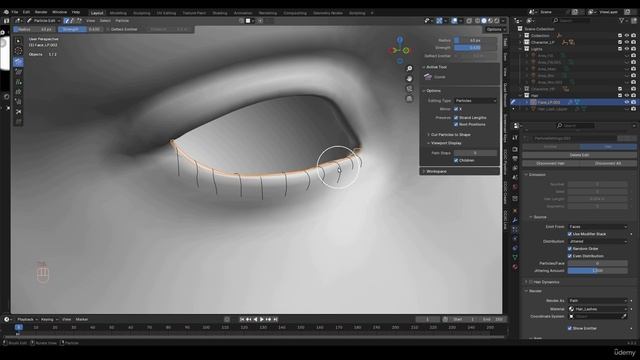
Task: Adjust Strength slider in sidebar panel
Action: [476, 48]
